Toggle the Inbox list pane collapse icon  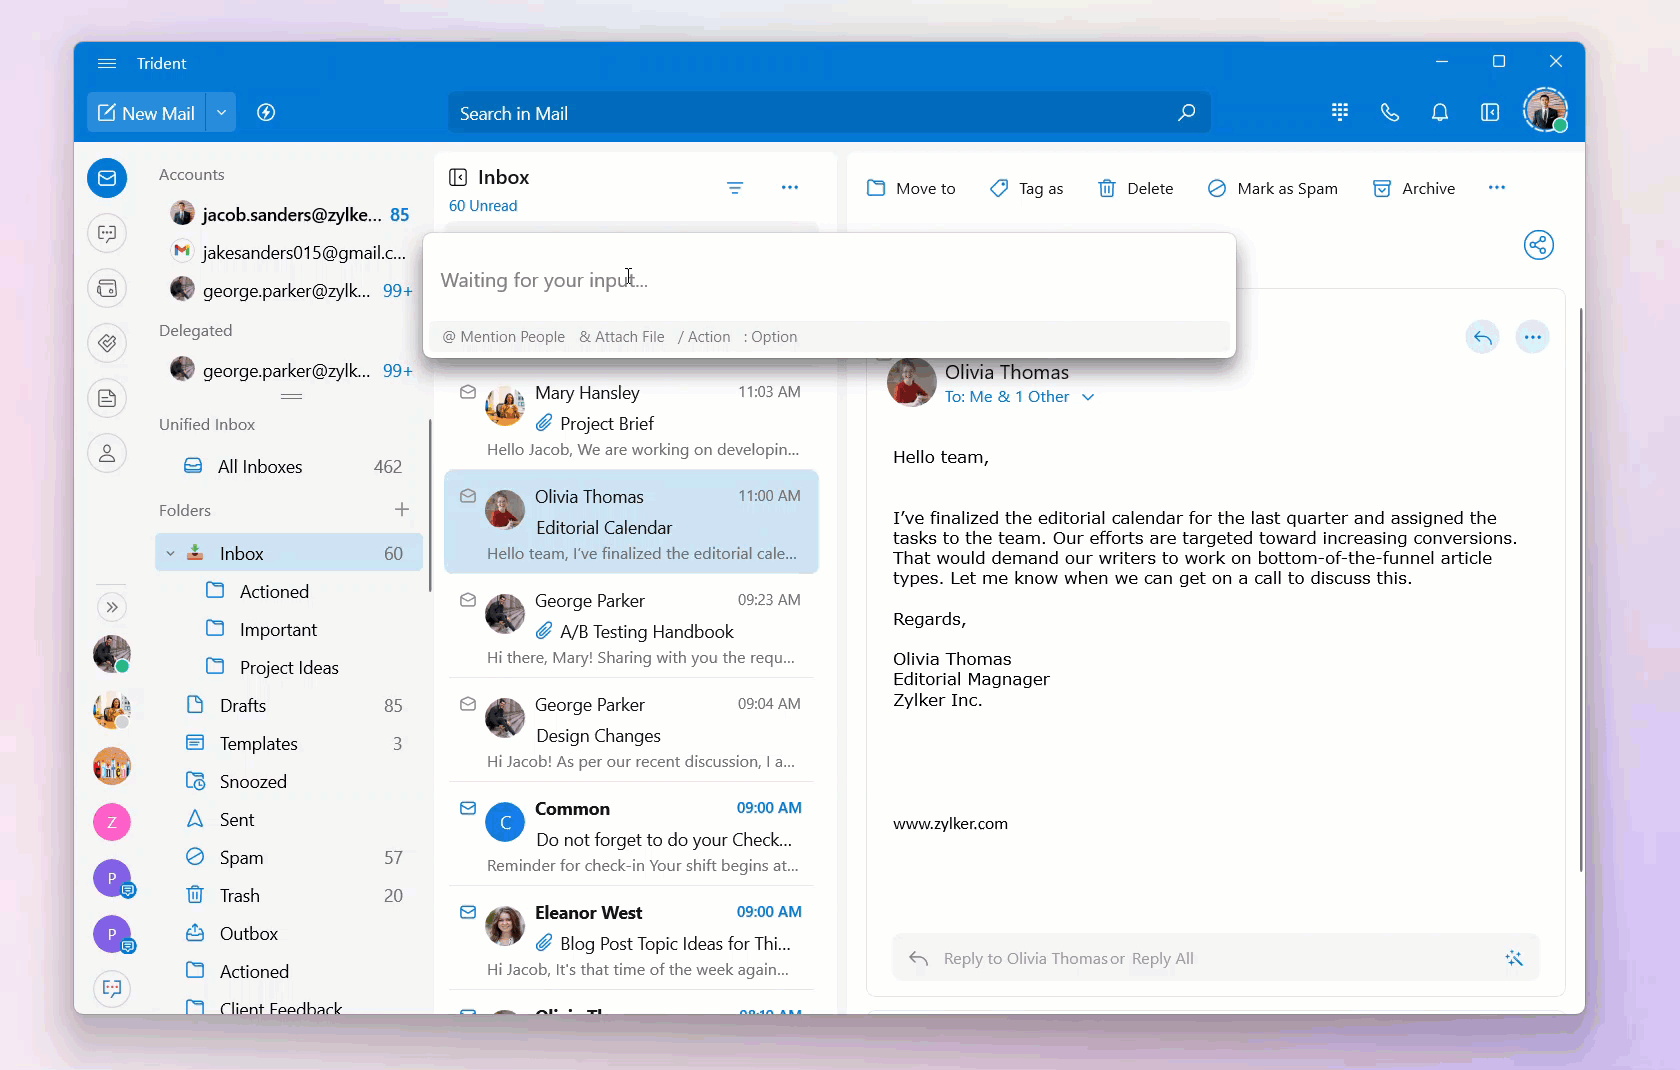pyautogui.click(x=458, y=178)
